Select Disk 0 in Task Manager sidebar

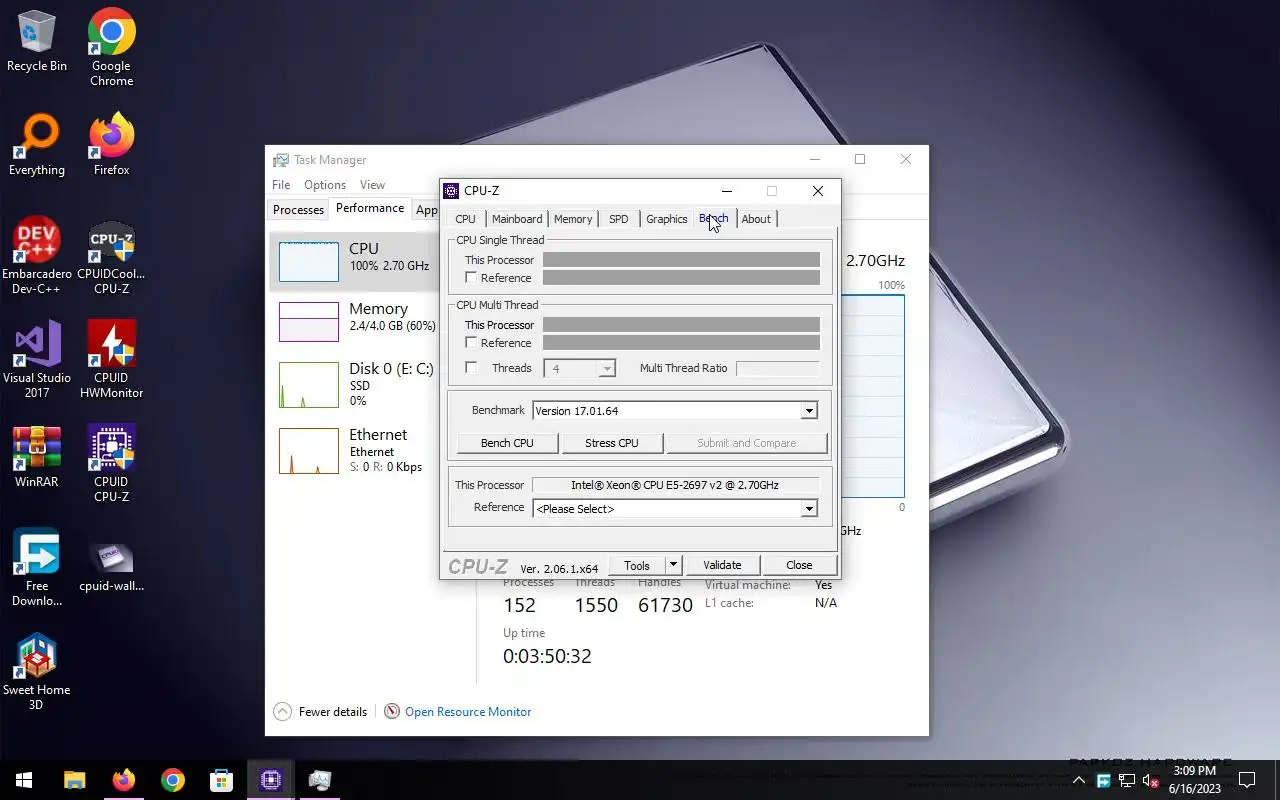[x=355, y=384]
